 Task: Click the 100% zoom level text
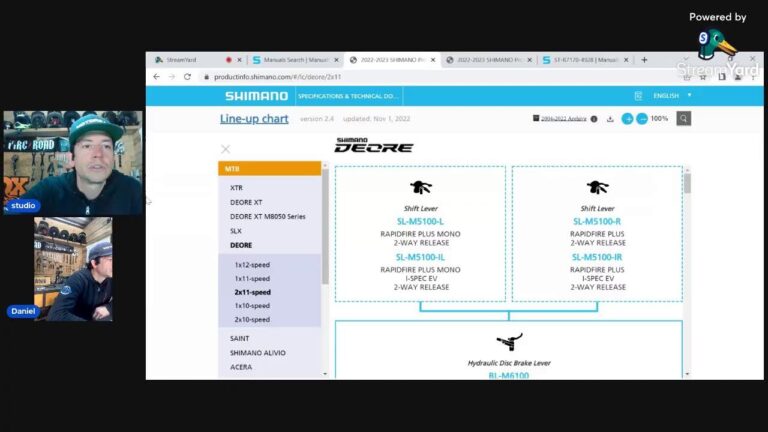pyautogui.click(x=659, y=119)
